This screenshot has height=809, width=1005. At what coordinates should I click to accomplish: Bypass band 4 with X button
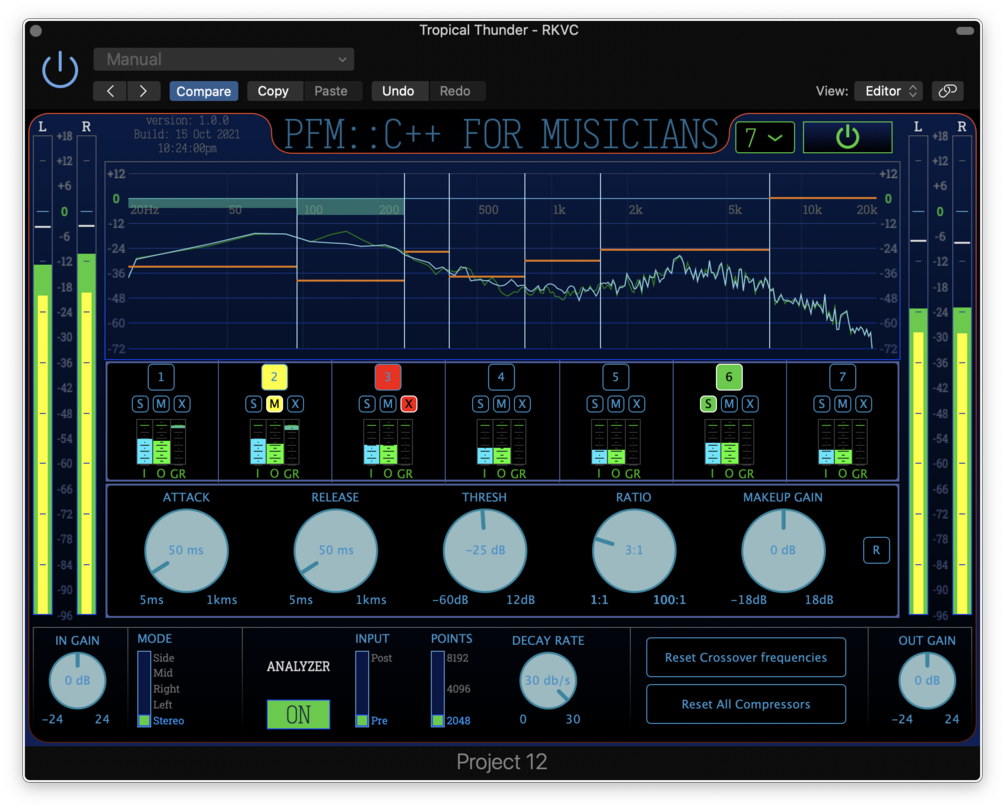pyautogui.click(x=522, y=404)
